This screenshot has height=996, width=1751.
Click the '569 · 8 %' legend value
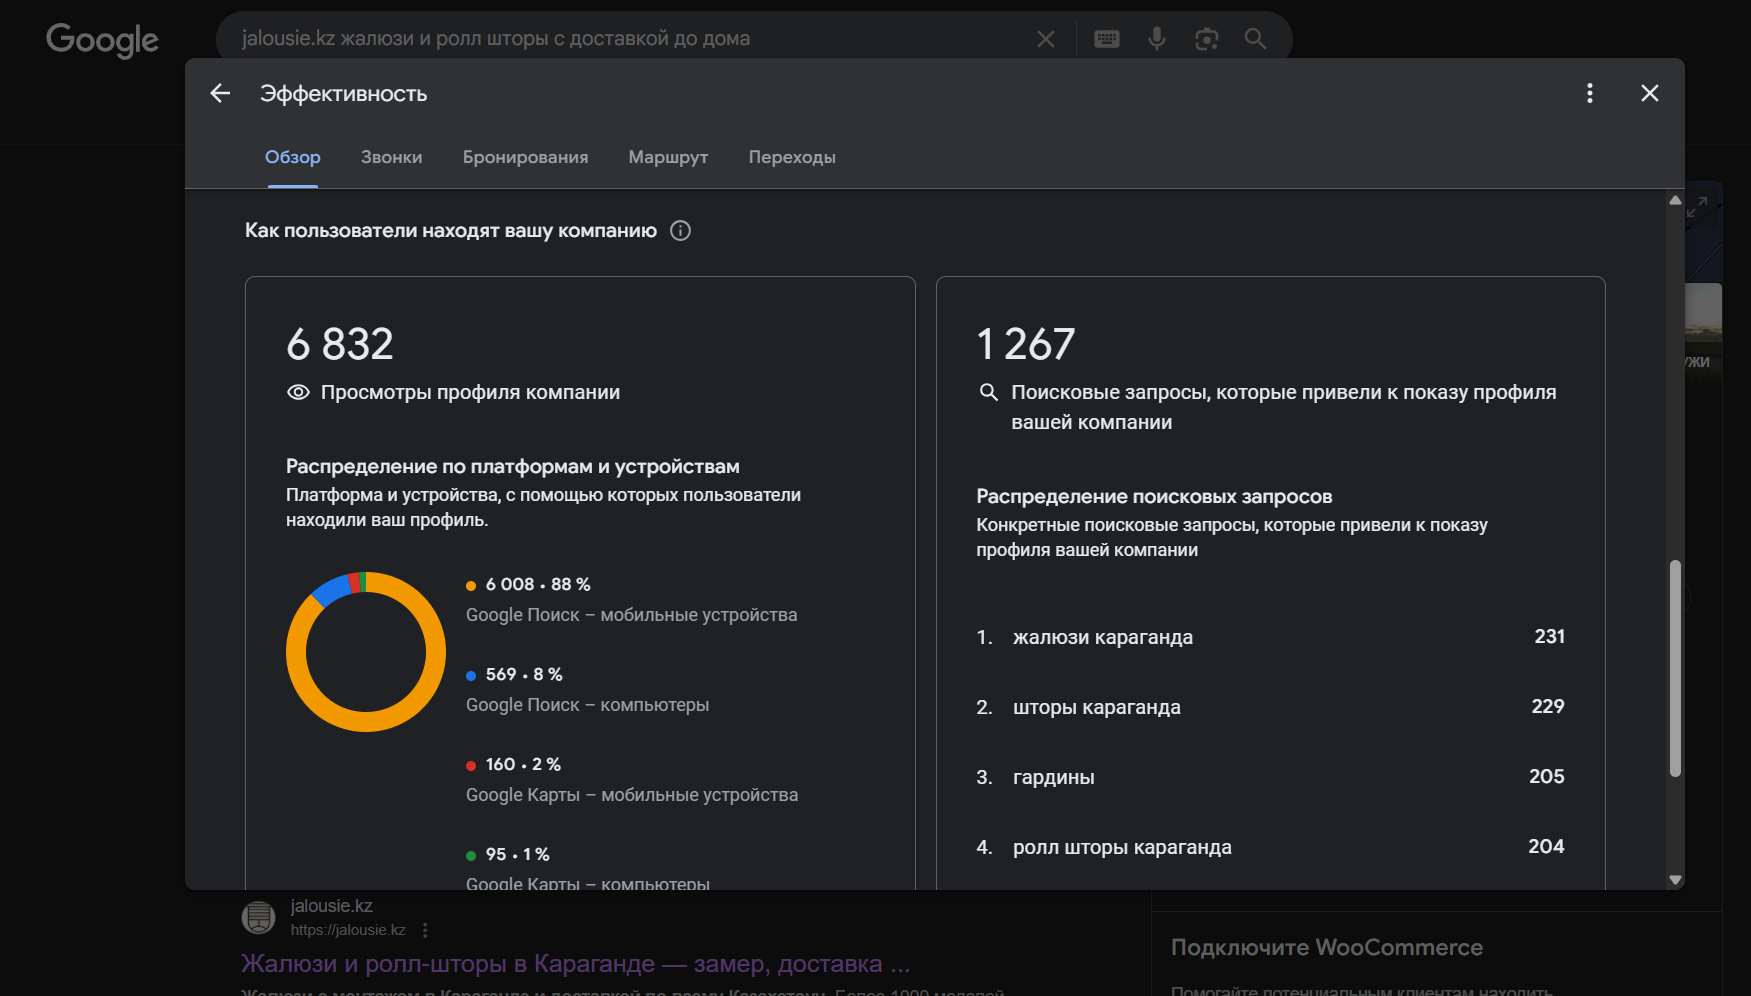(x=524, y=675)
